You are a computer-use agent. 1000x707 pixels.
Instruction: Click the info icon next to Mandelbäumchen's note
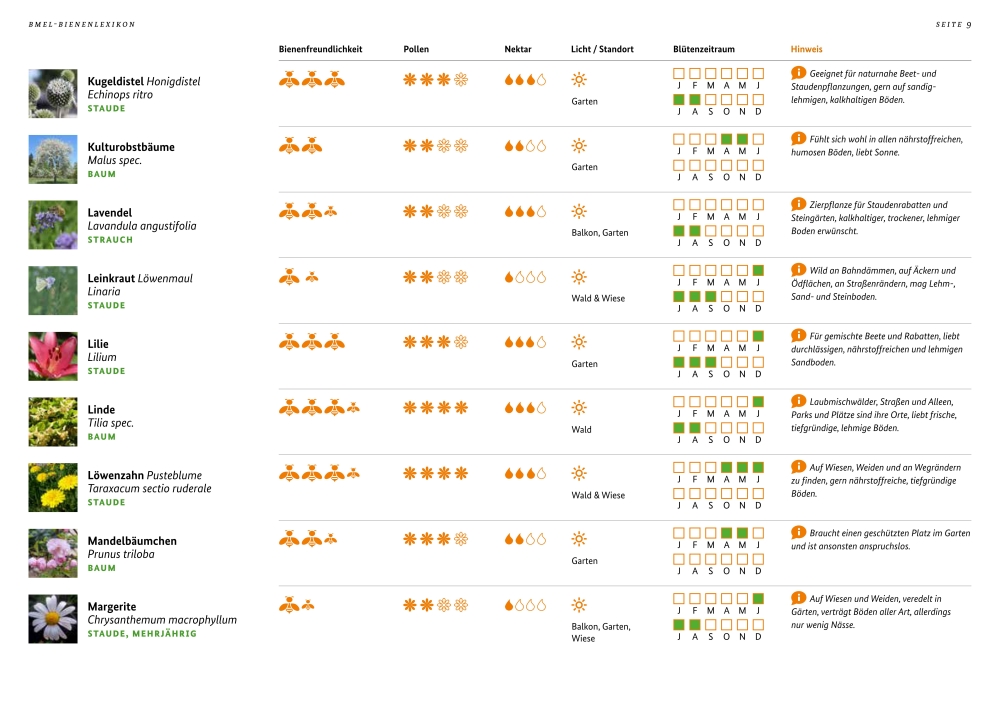click(798, 532)
